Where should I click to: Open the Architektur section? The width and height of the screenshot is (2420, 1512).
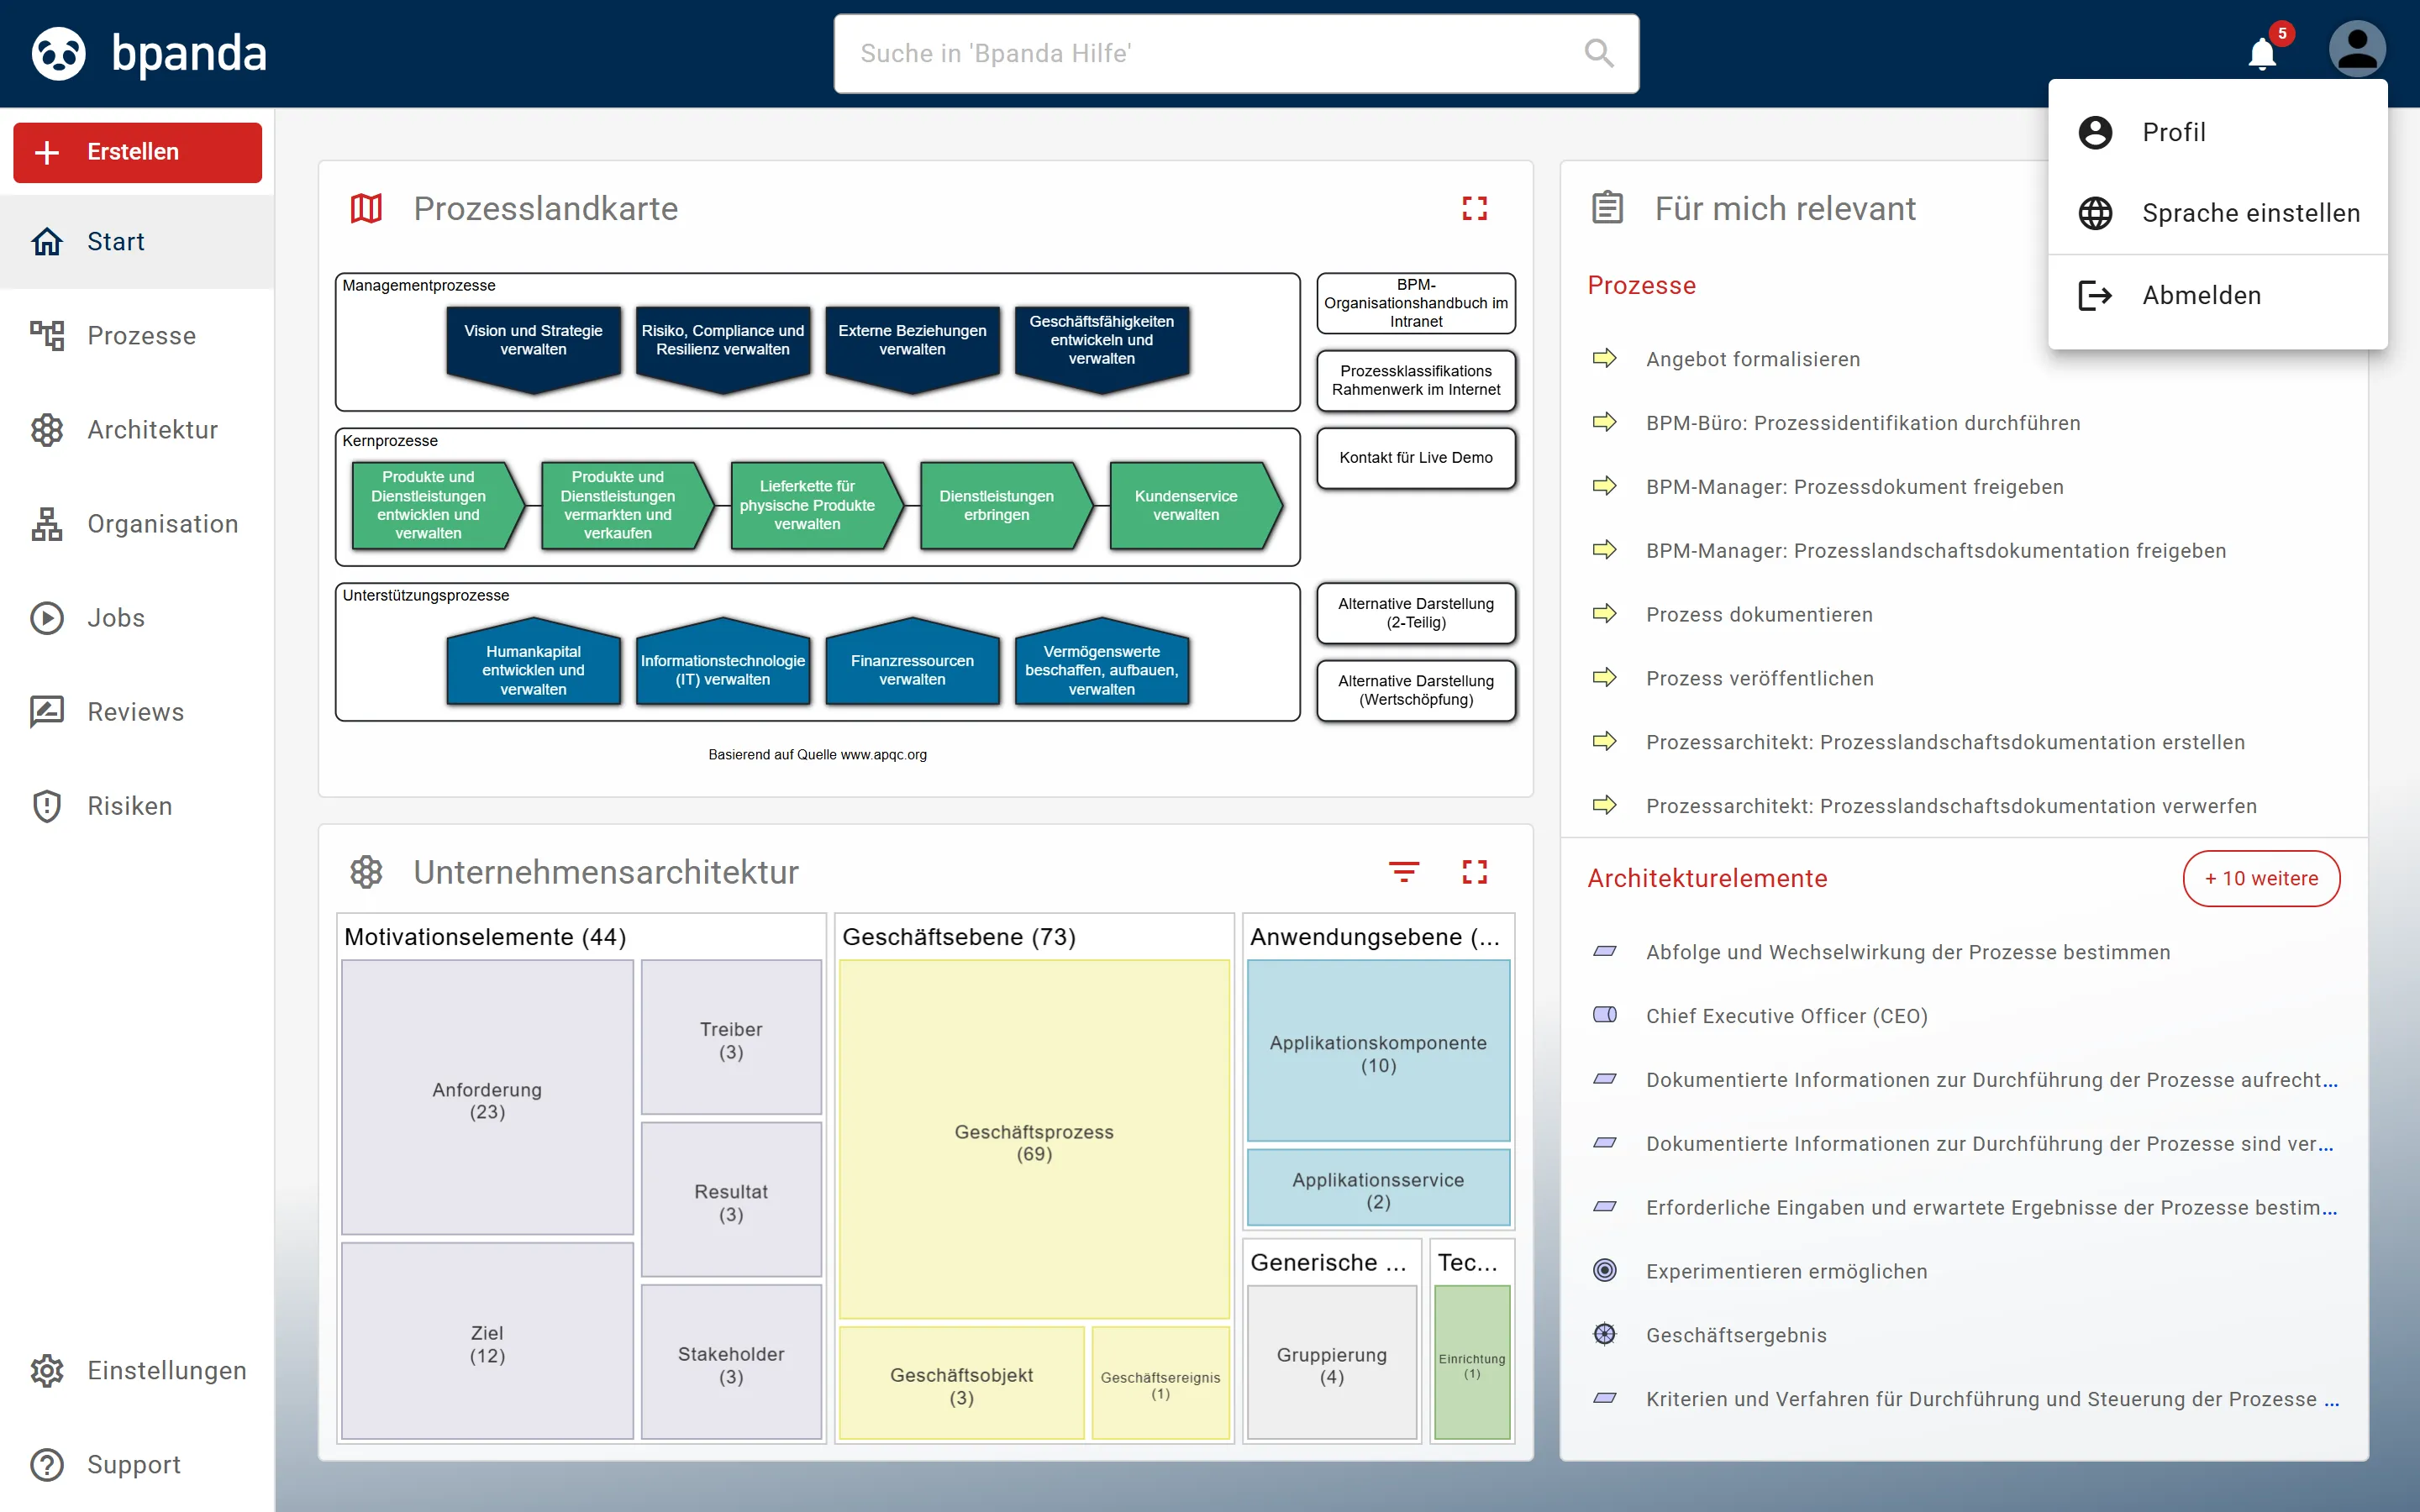coord(137,430)
